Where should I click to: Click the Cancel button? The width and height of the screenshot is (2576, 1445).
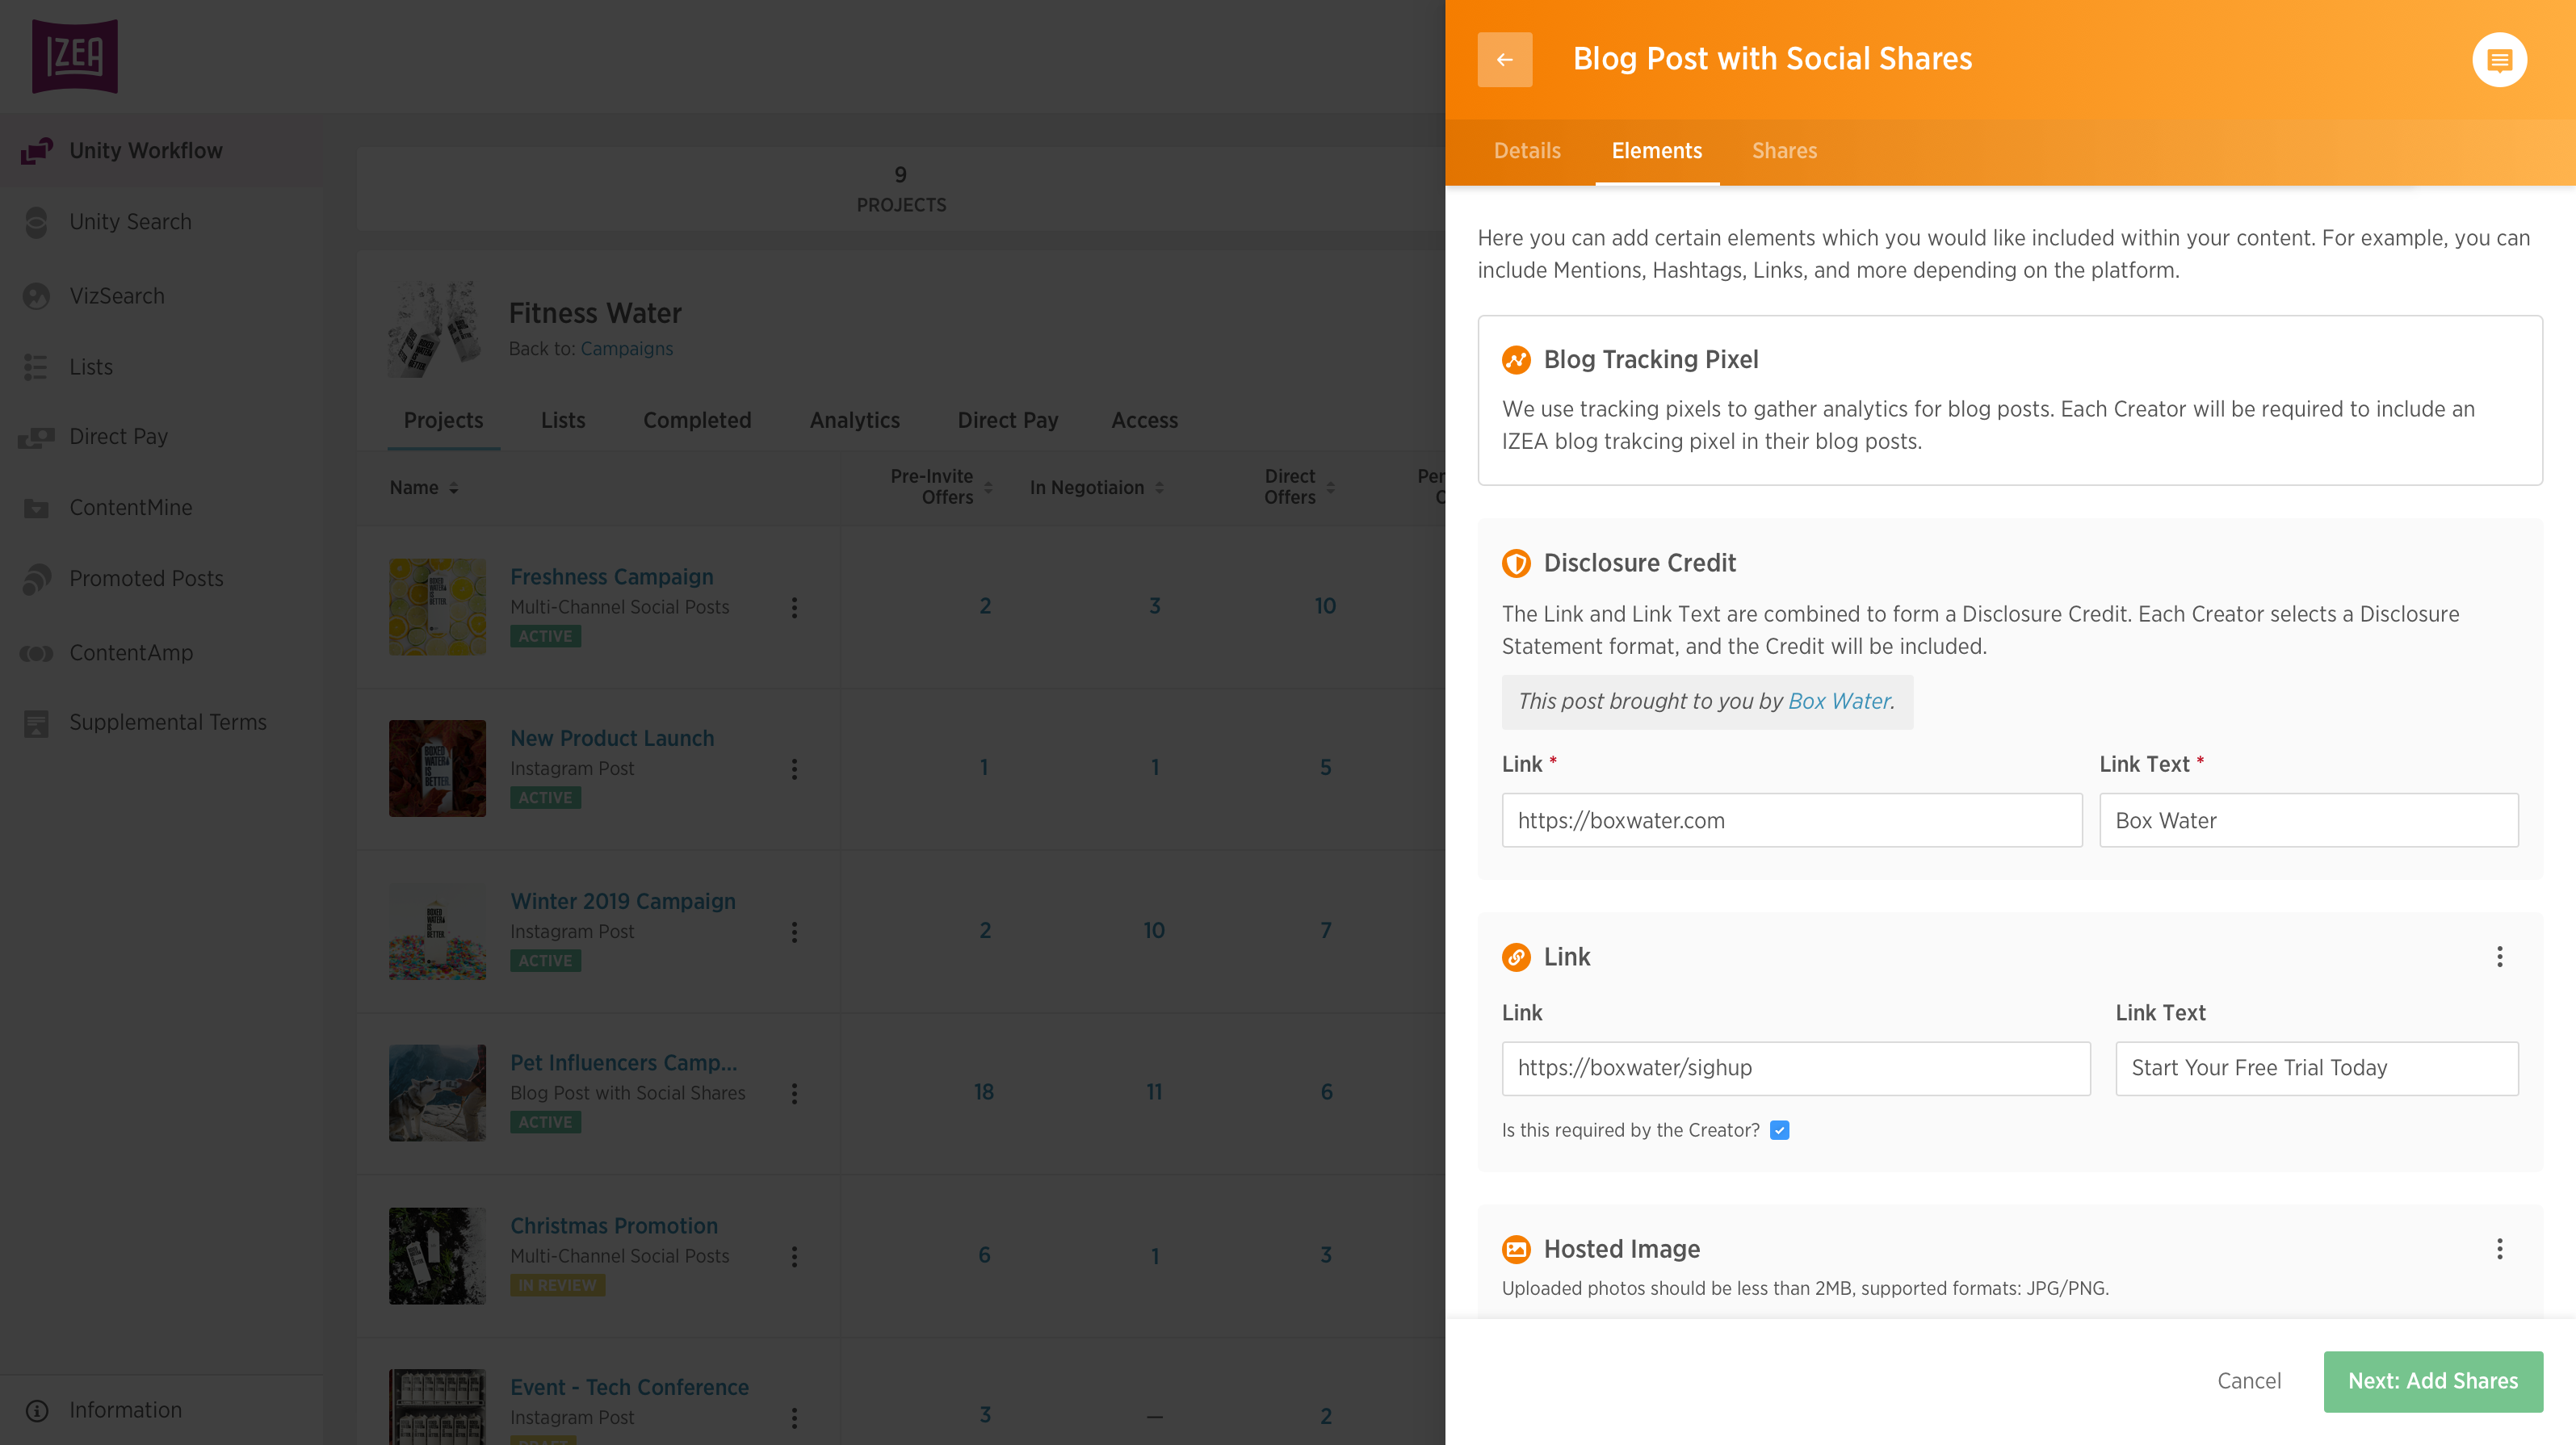(x=2248, y=1381)
